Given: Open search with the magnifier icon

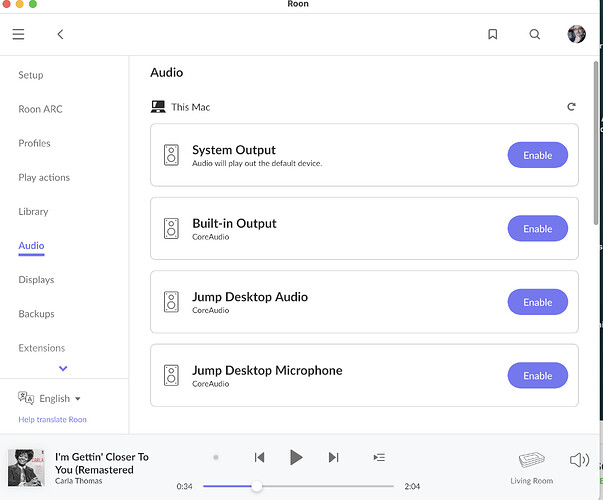Looking at the screenshot, I should [535, 34].
